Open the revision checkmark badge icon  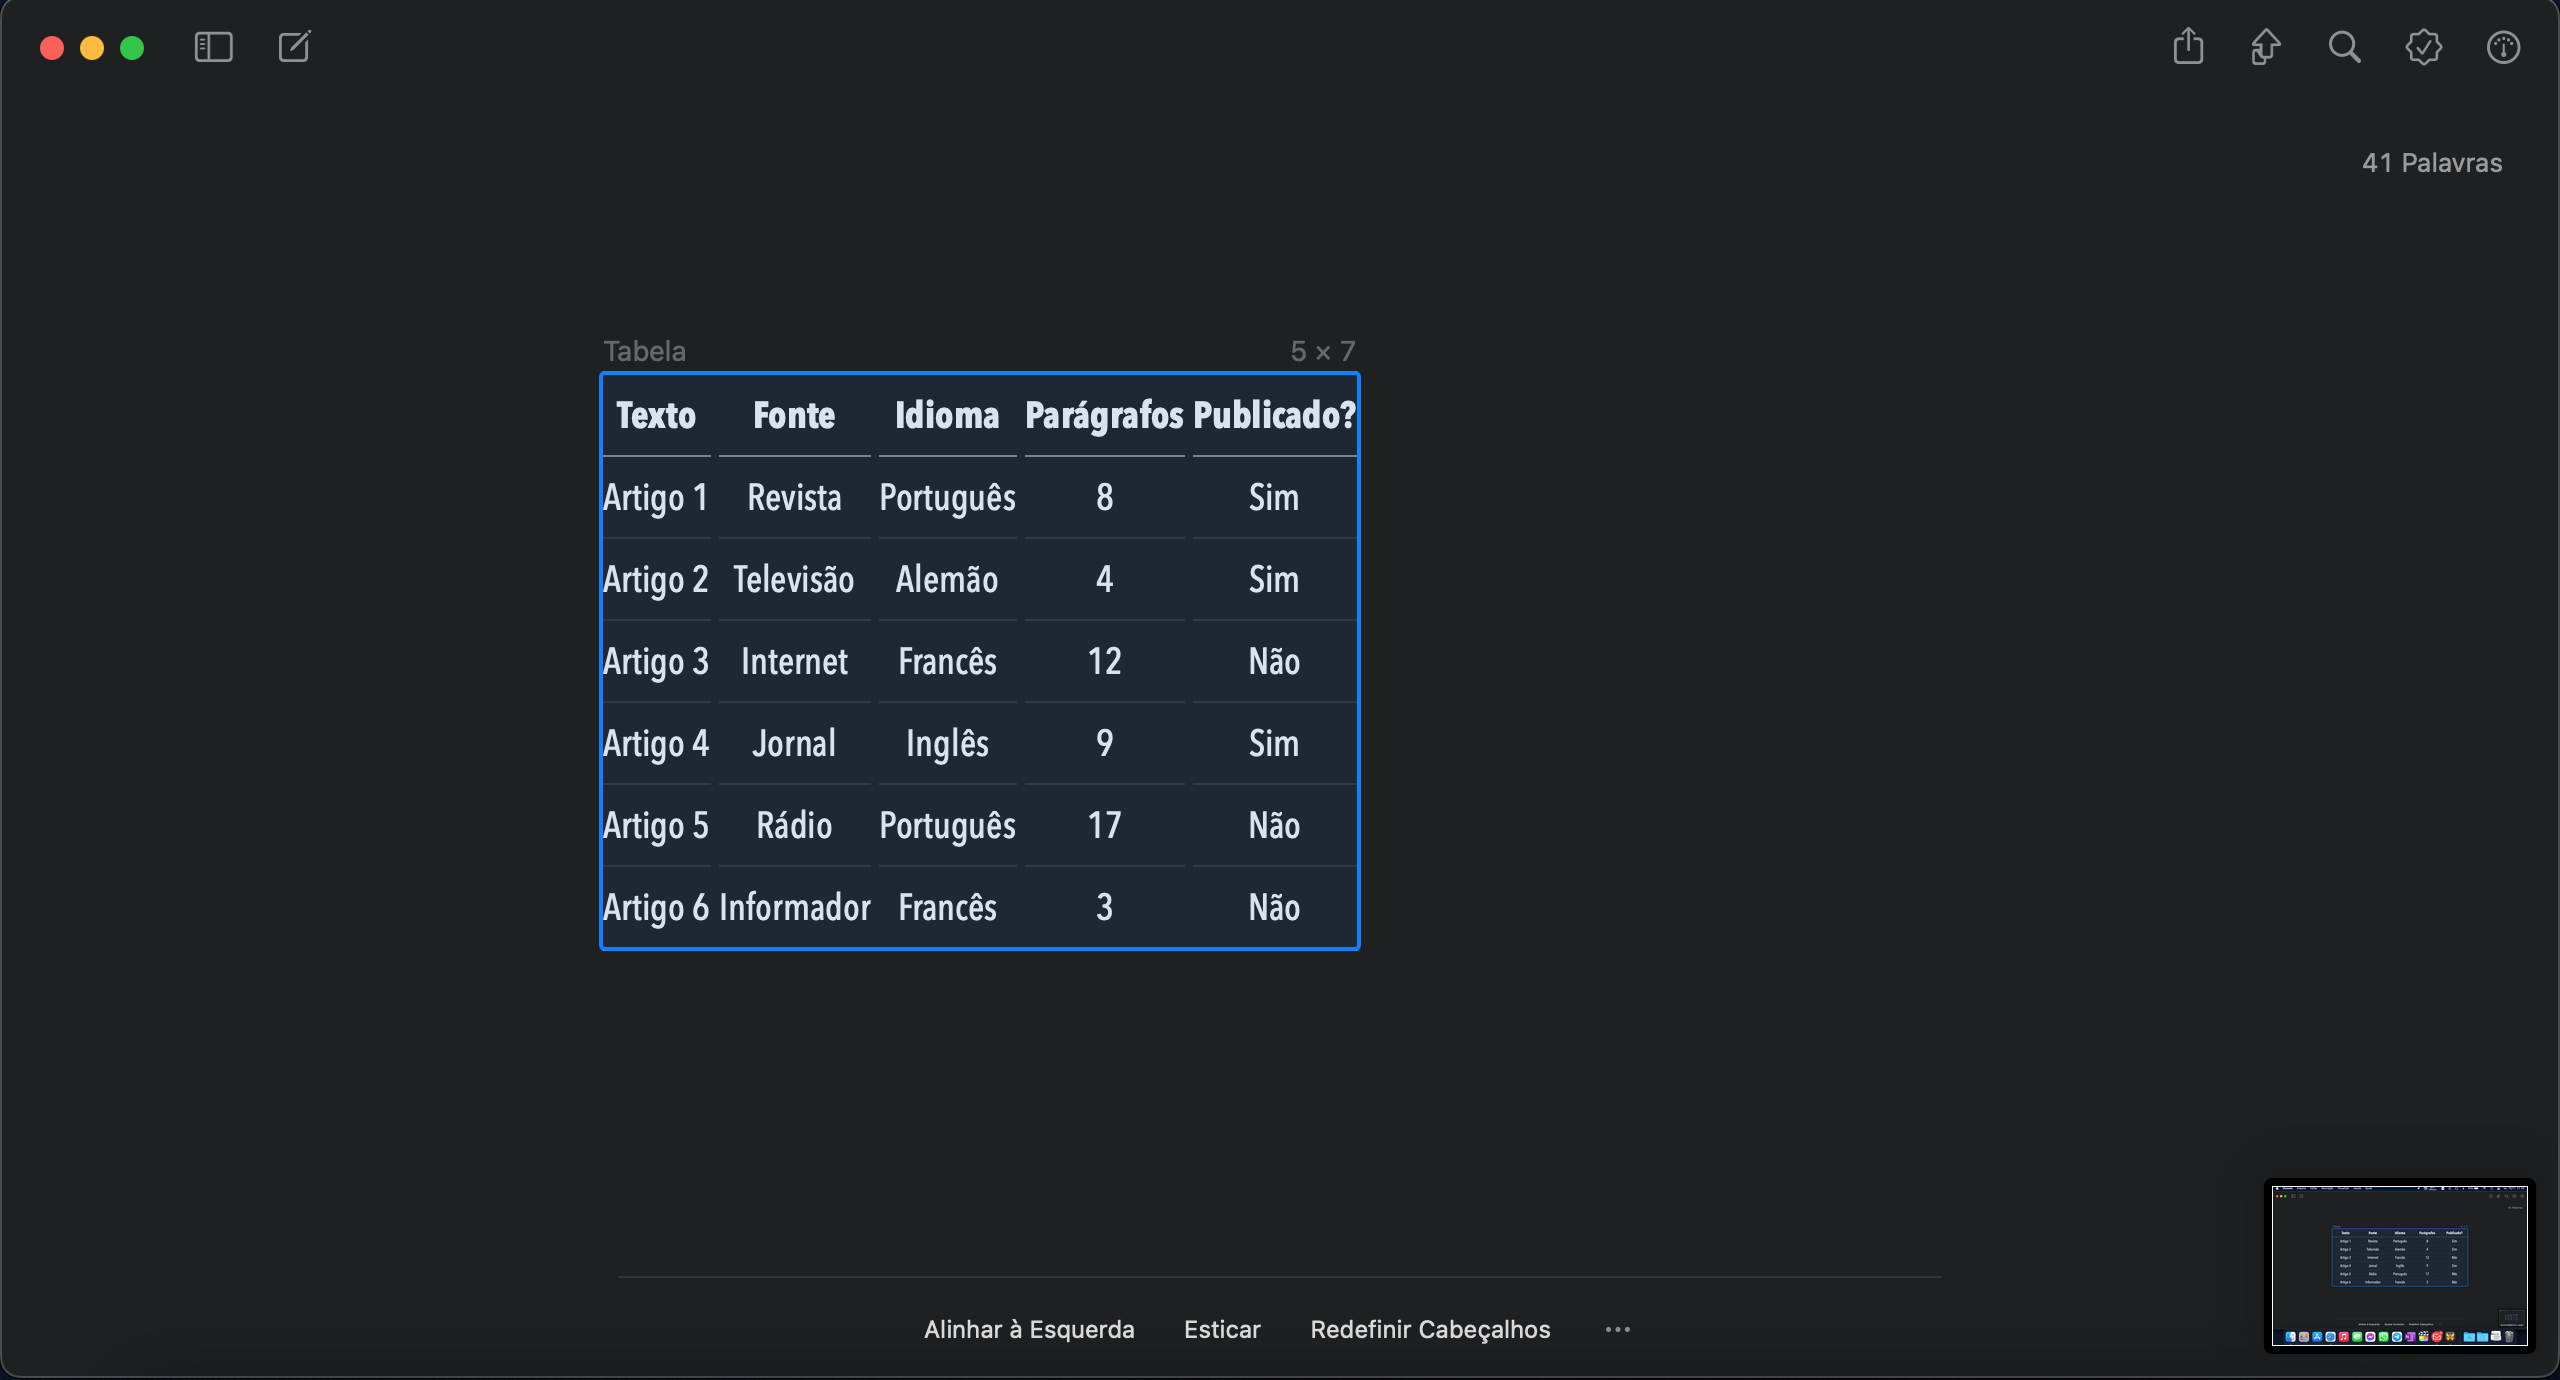pyautogui.click(x=2424, y=47)
